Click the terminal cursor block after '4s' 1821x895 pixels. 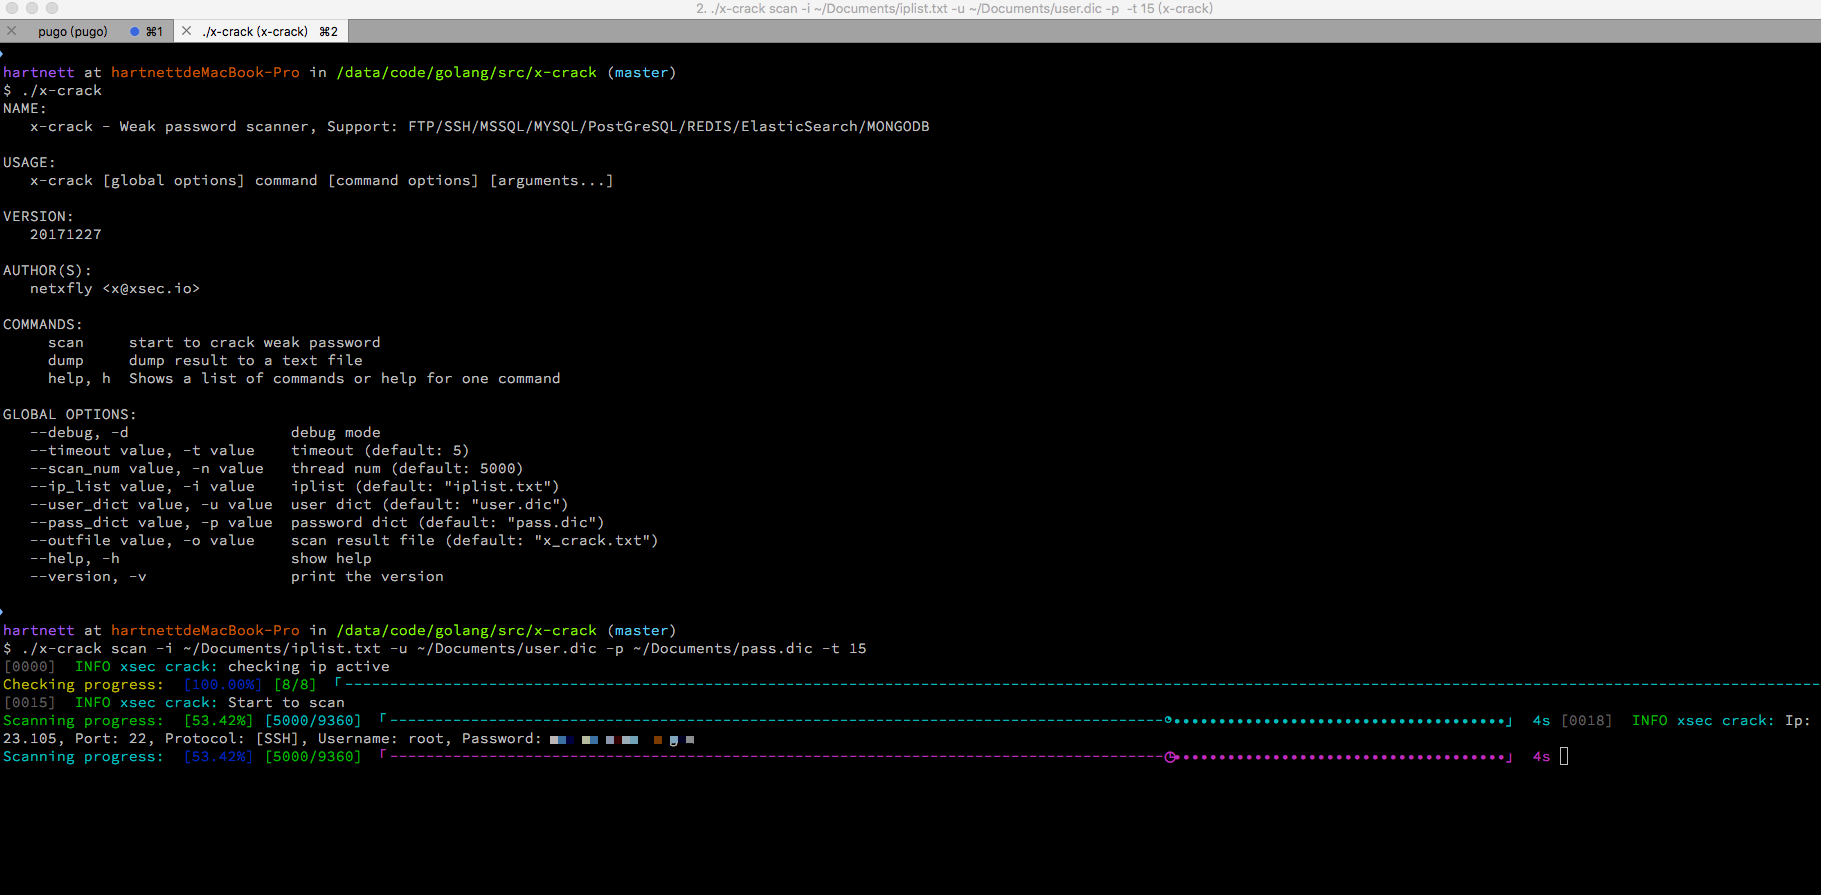click(1564, 756)
